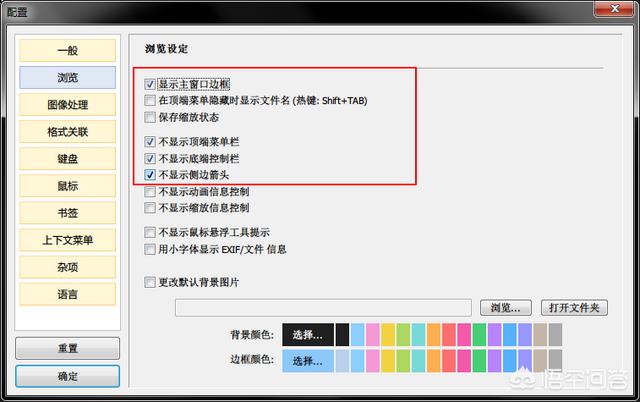640x402 pixels.
Task: Select yellow swatch in 边框颜色 row
Action: pyautogui.click(x=388, y=361)
